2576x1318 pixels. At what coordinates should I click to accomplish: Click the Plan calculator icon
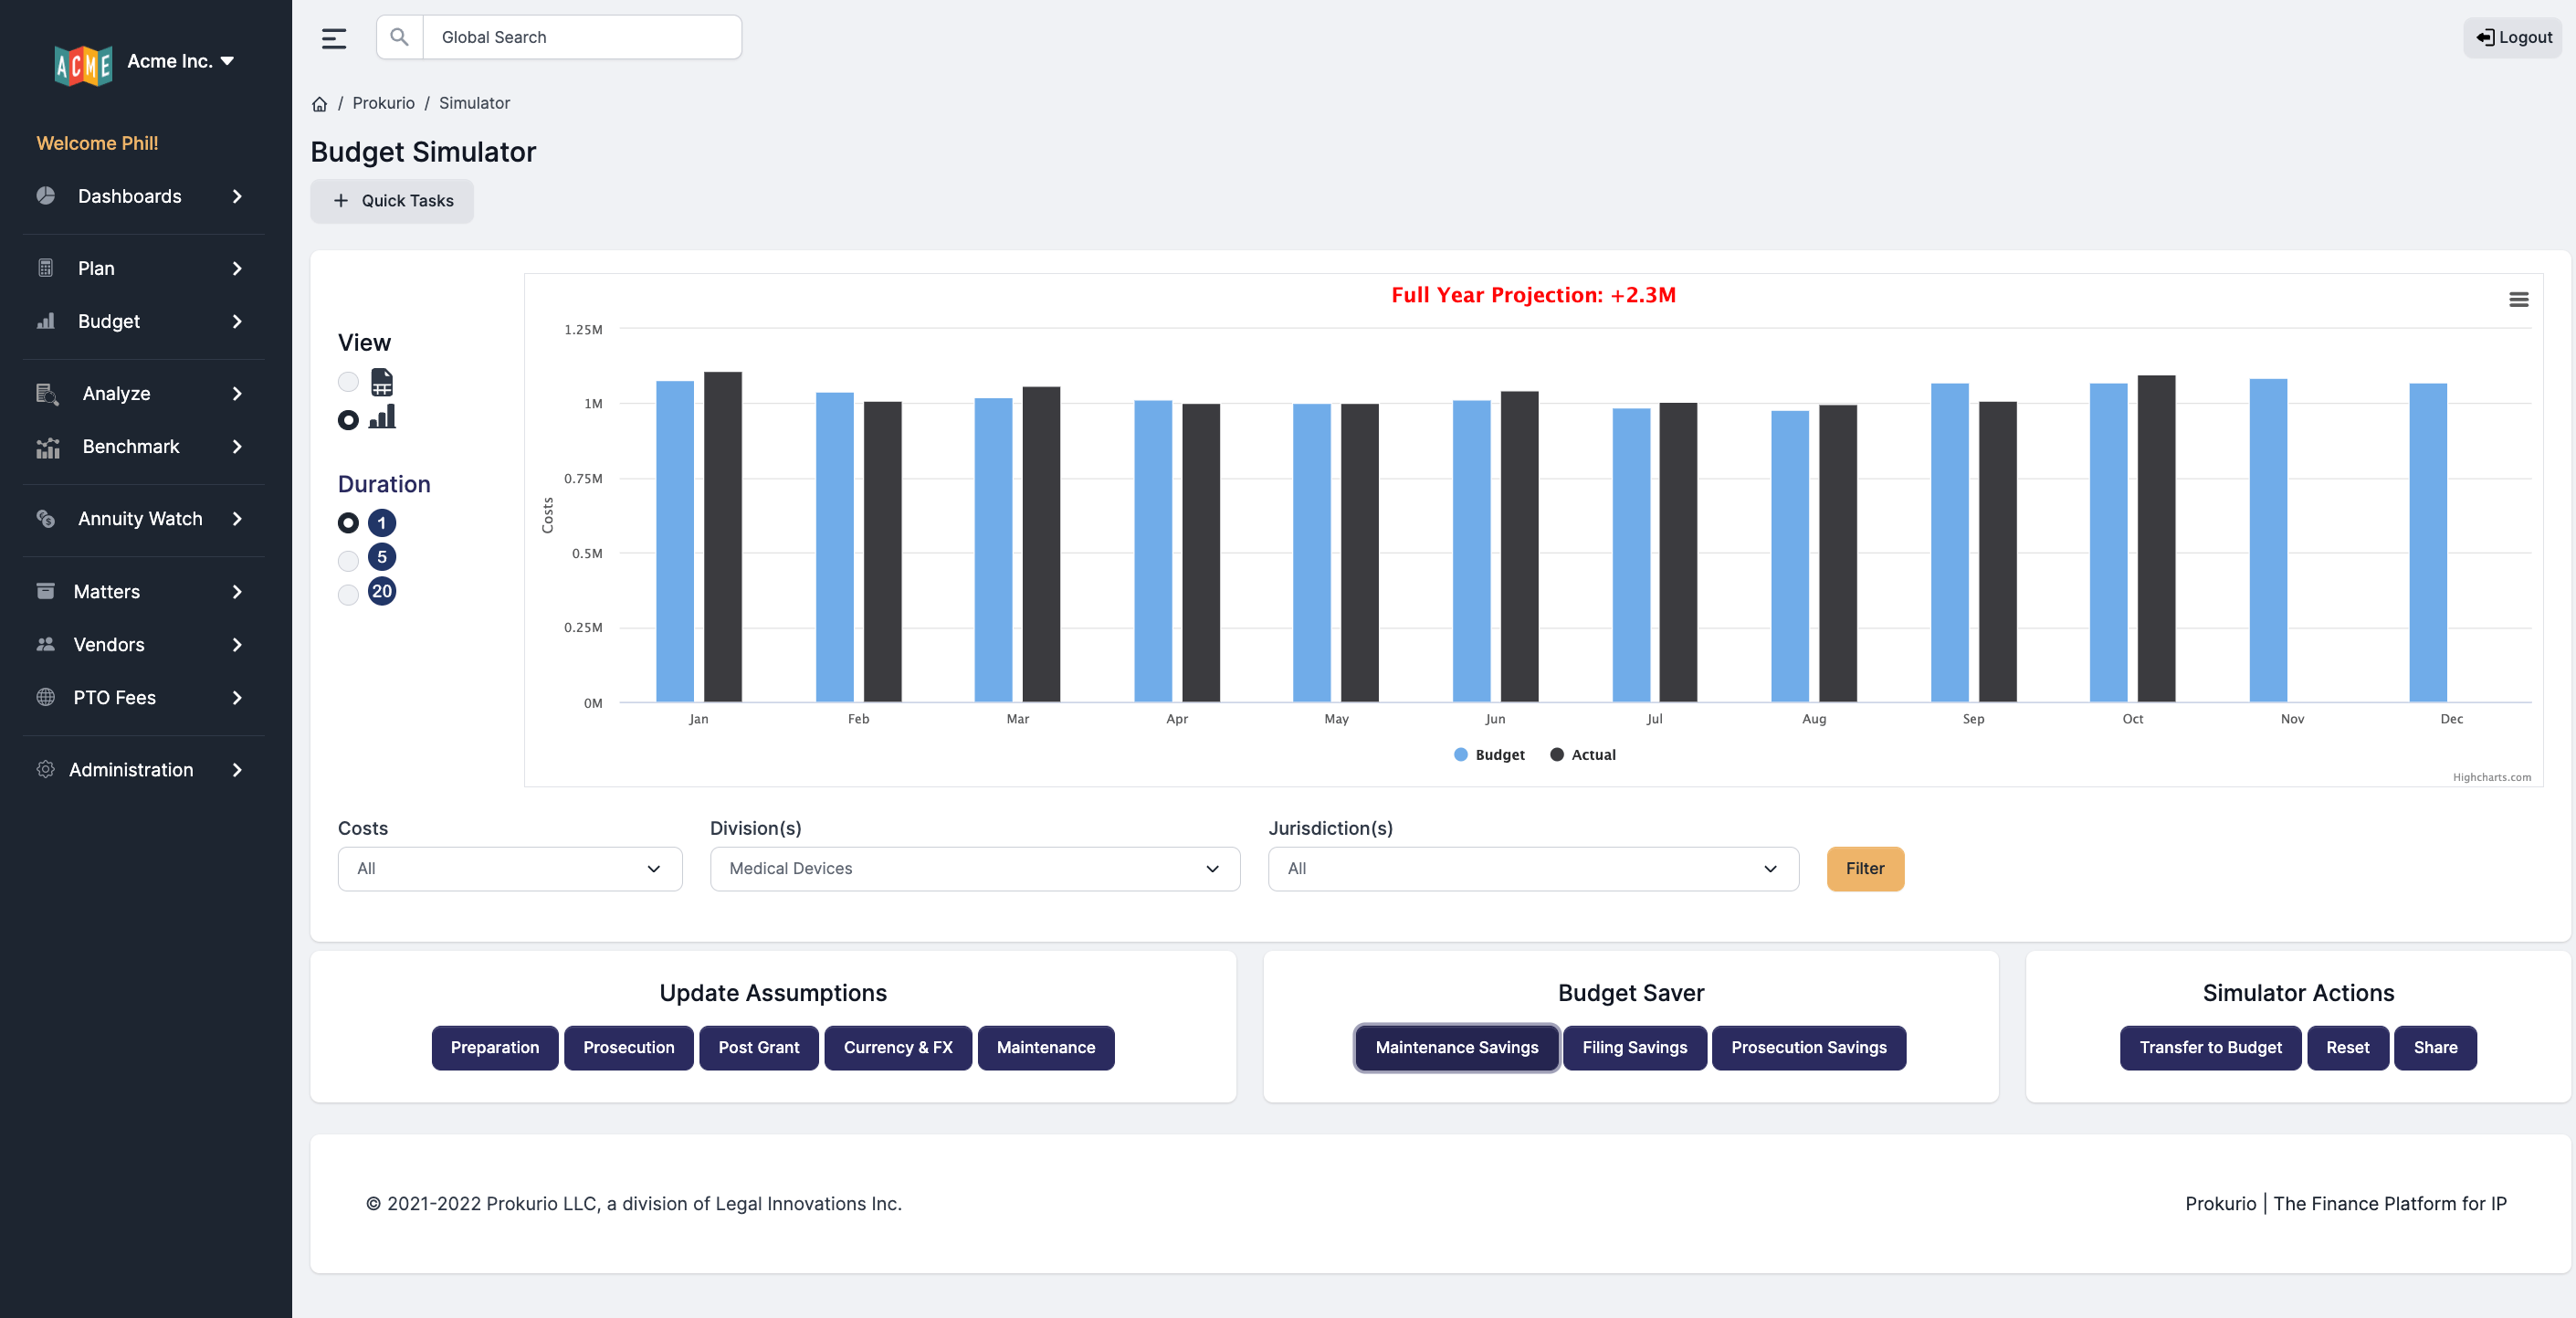[46, 267]
